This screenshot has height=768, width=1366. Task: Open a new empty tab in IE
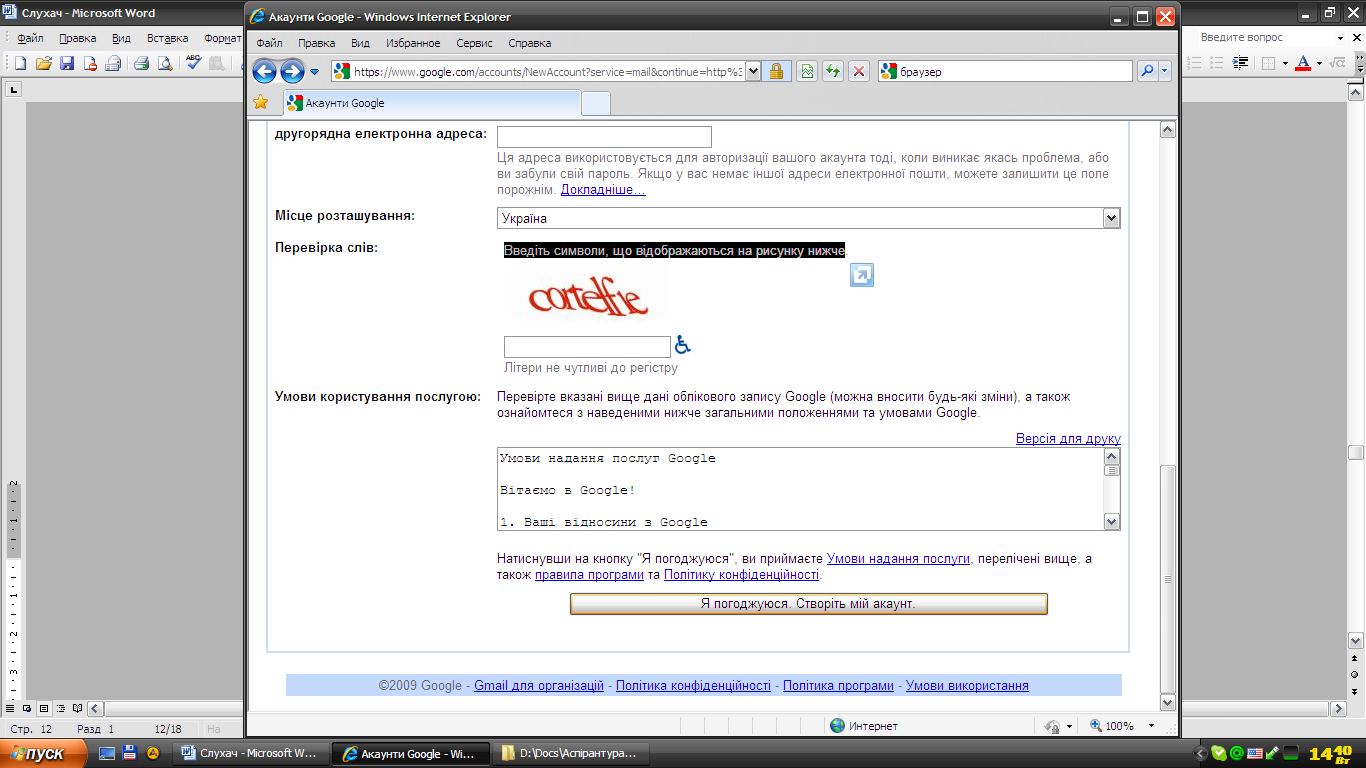click(x=596, y=104)
